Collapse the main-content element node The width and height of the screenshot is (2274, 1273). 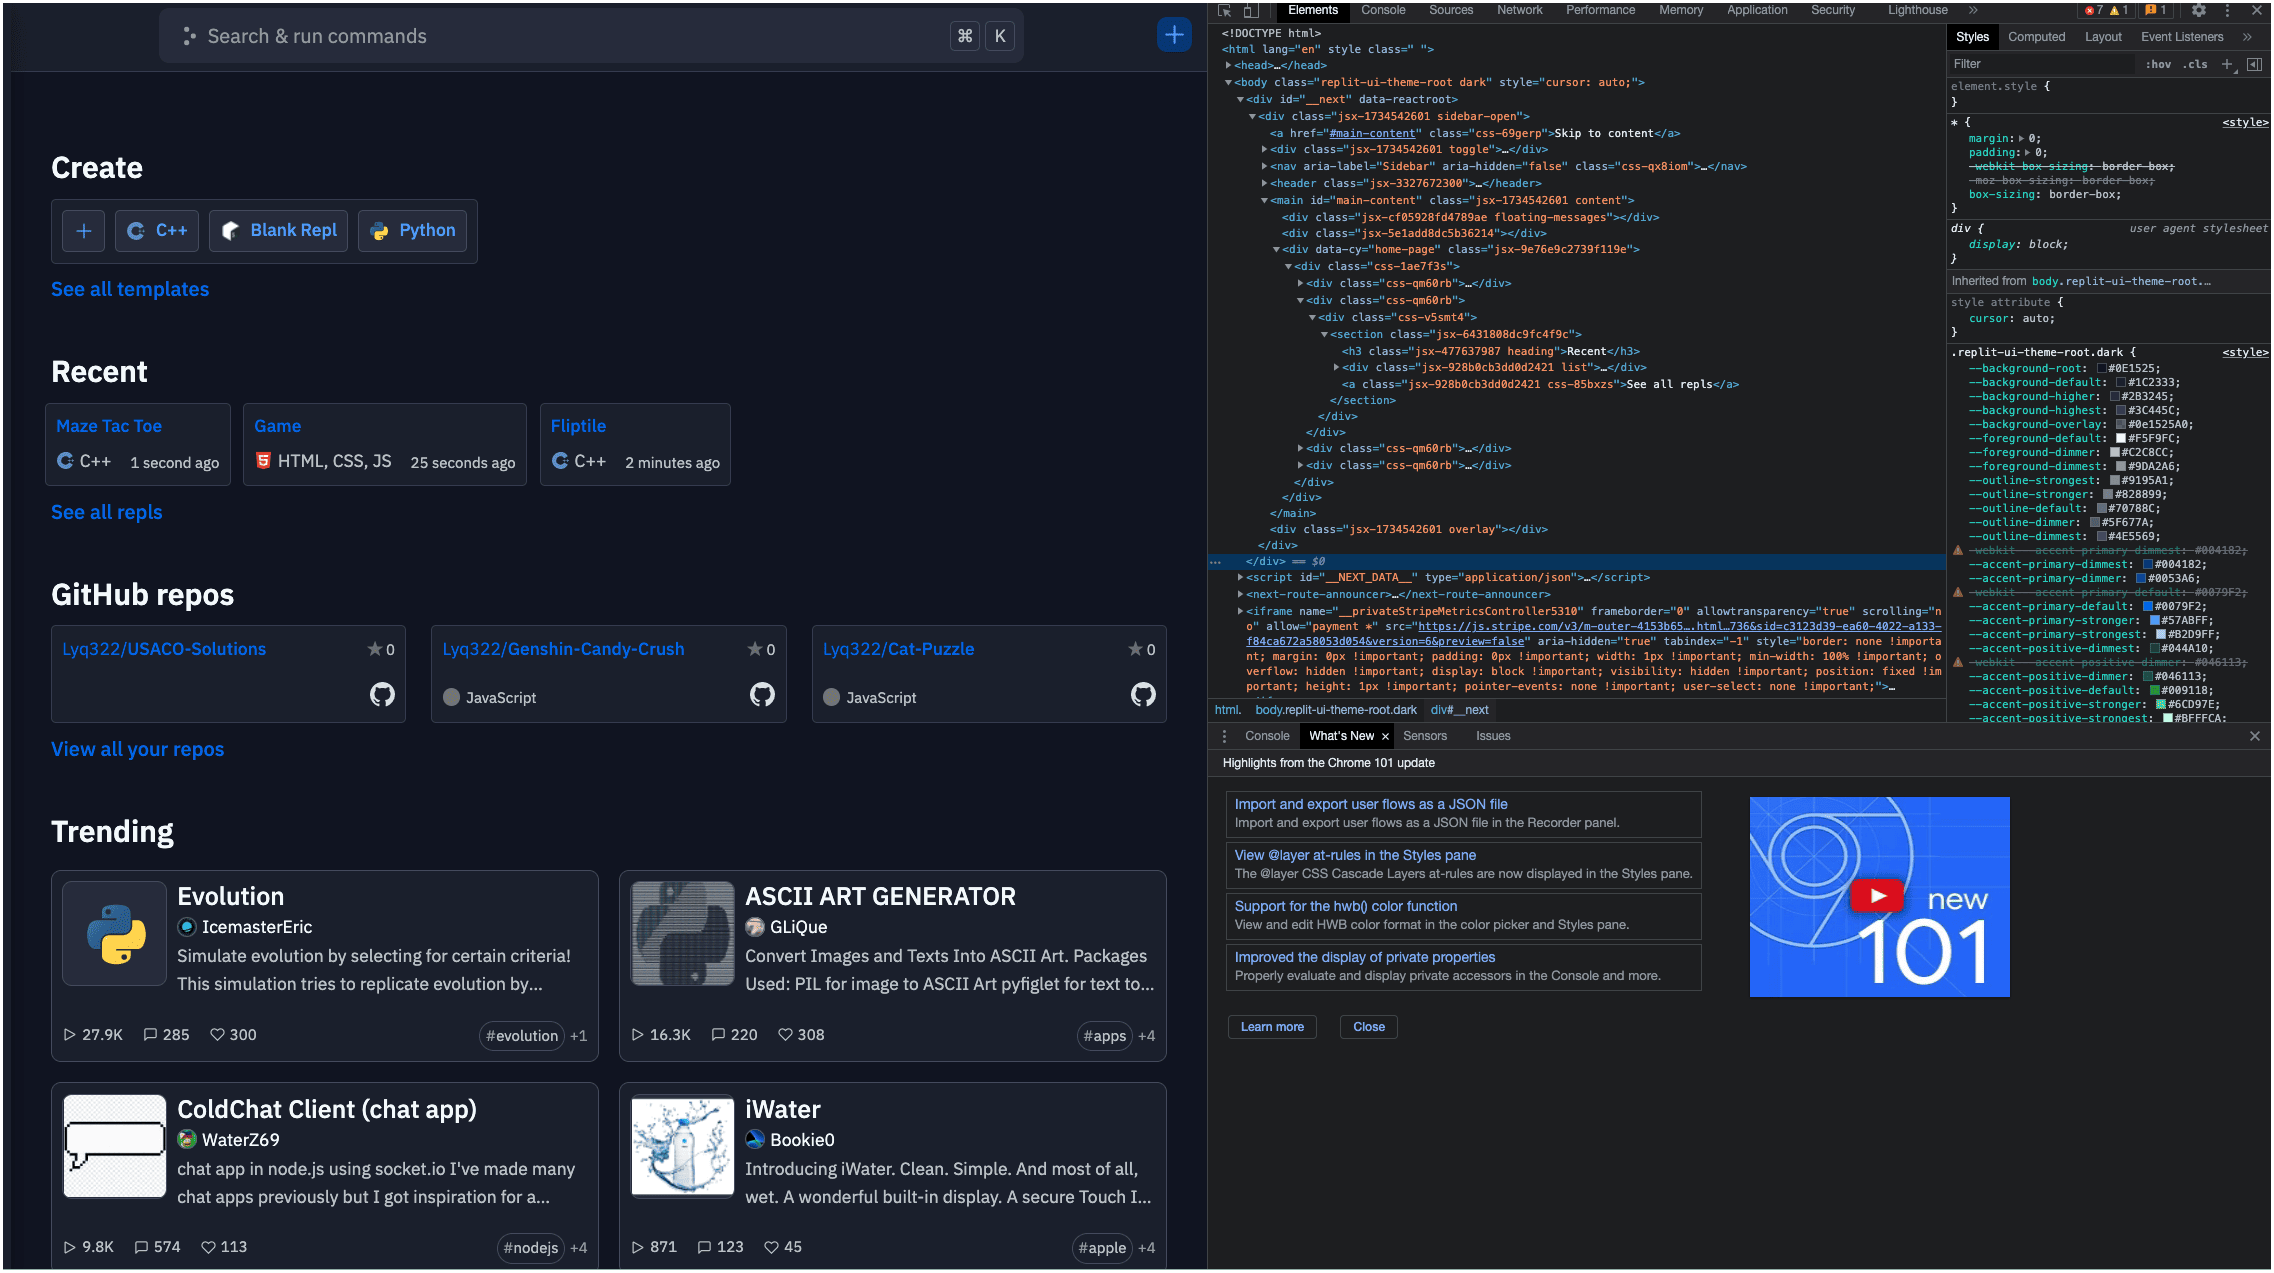coord(1264,201)
